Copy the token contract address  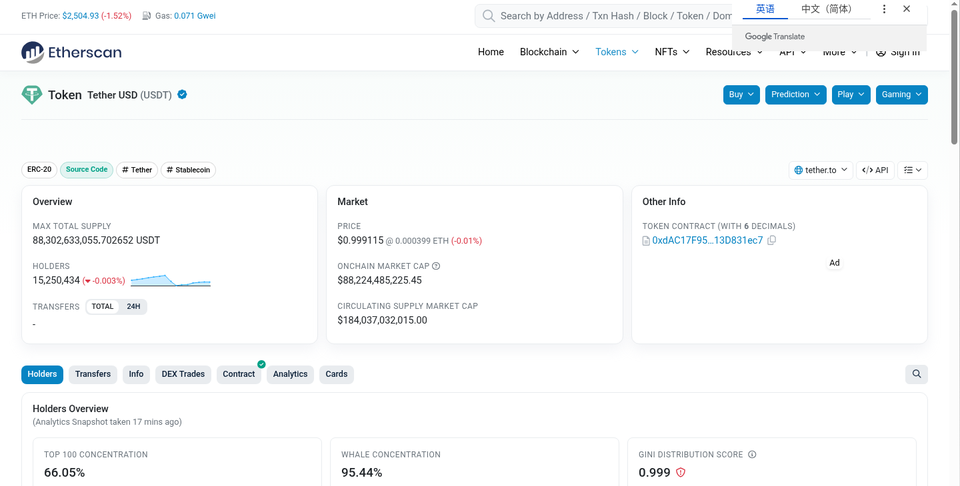(x=771, y=241)
